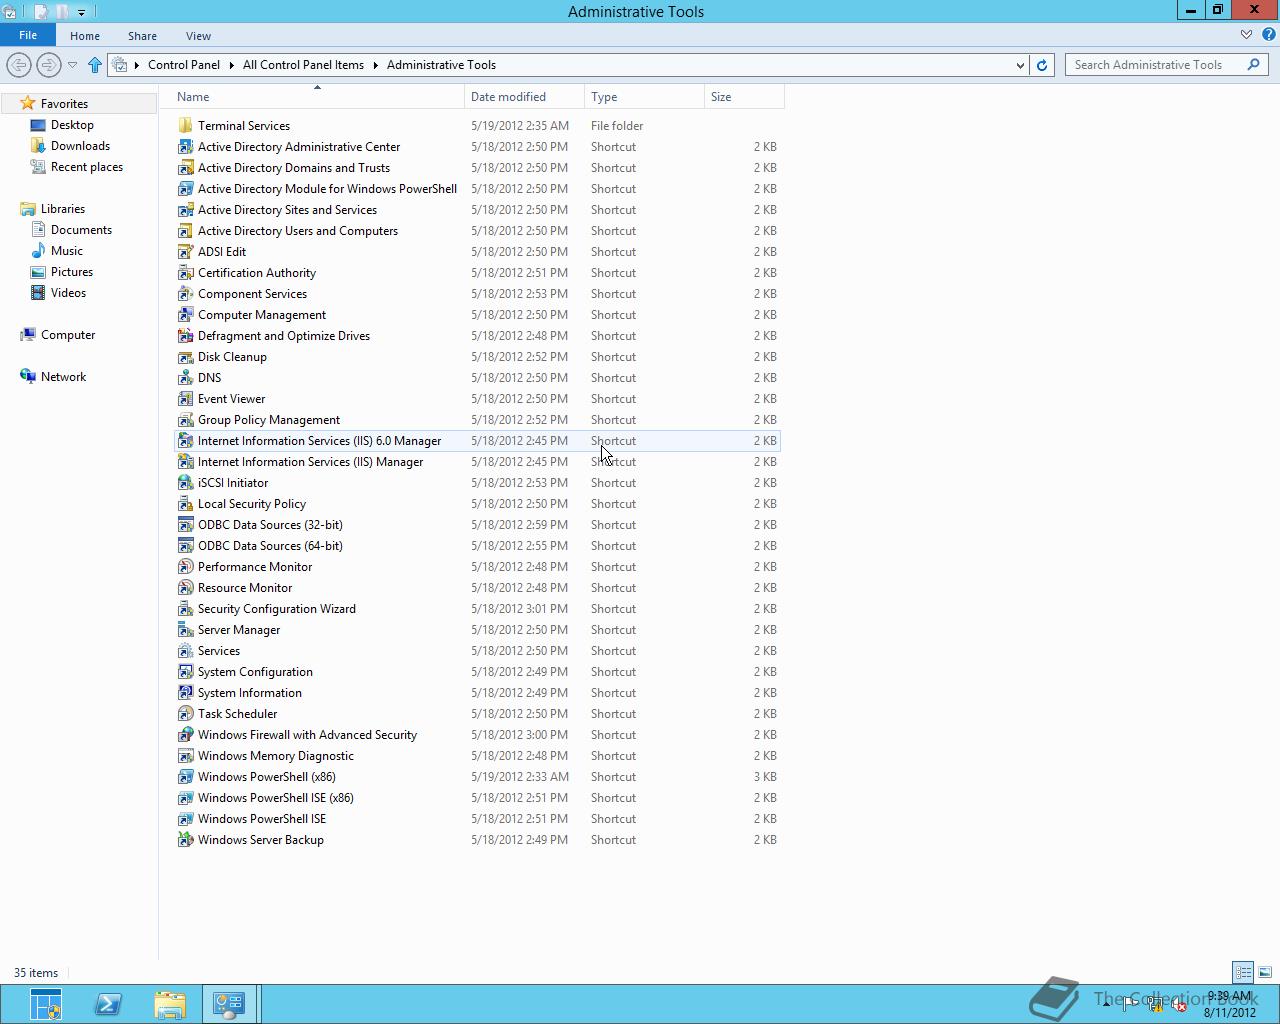The height and width of the screenshot is (1024, 1280).
Task: Open the Share ribbon tab
Action: tap(142, 36)
